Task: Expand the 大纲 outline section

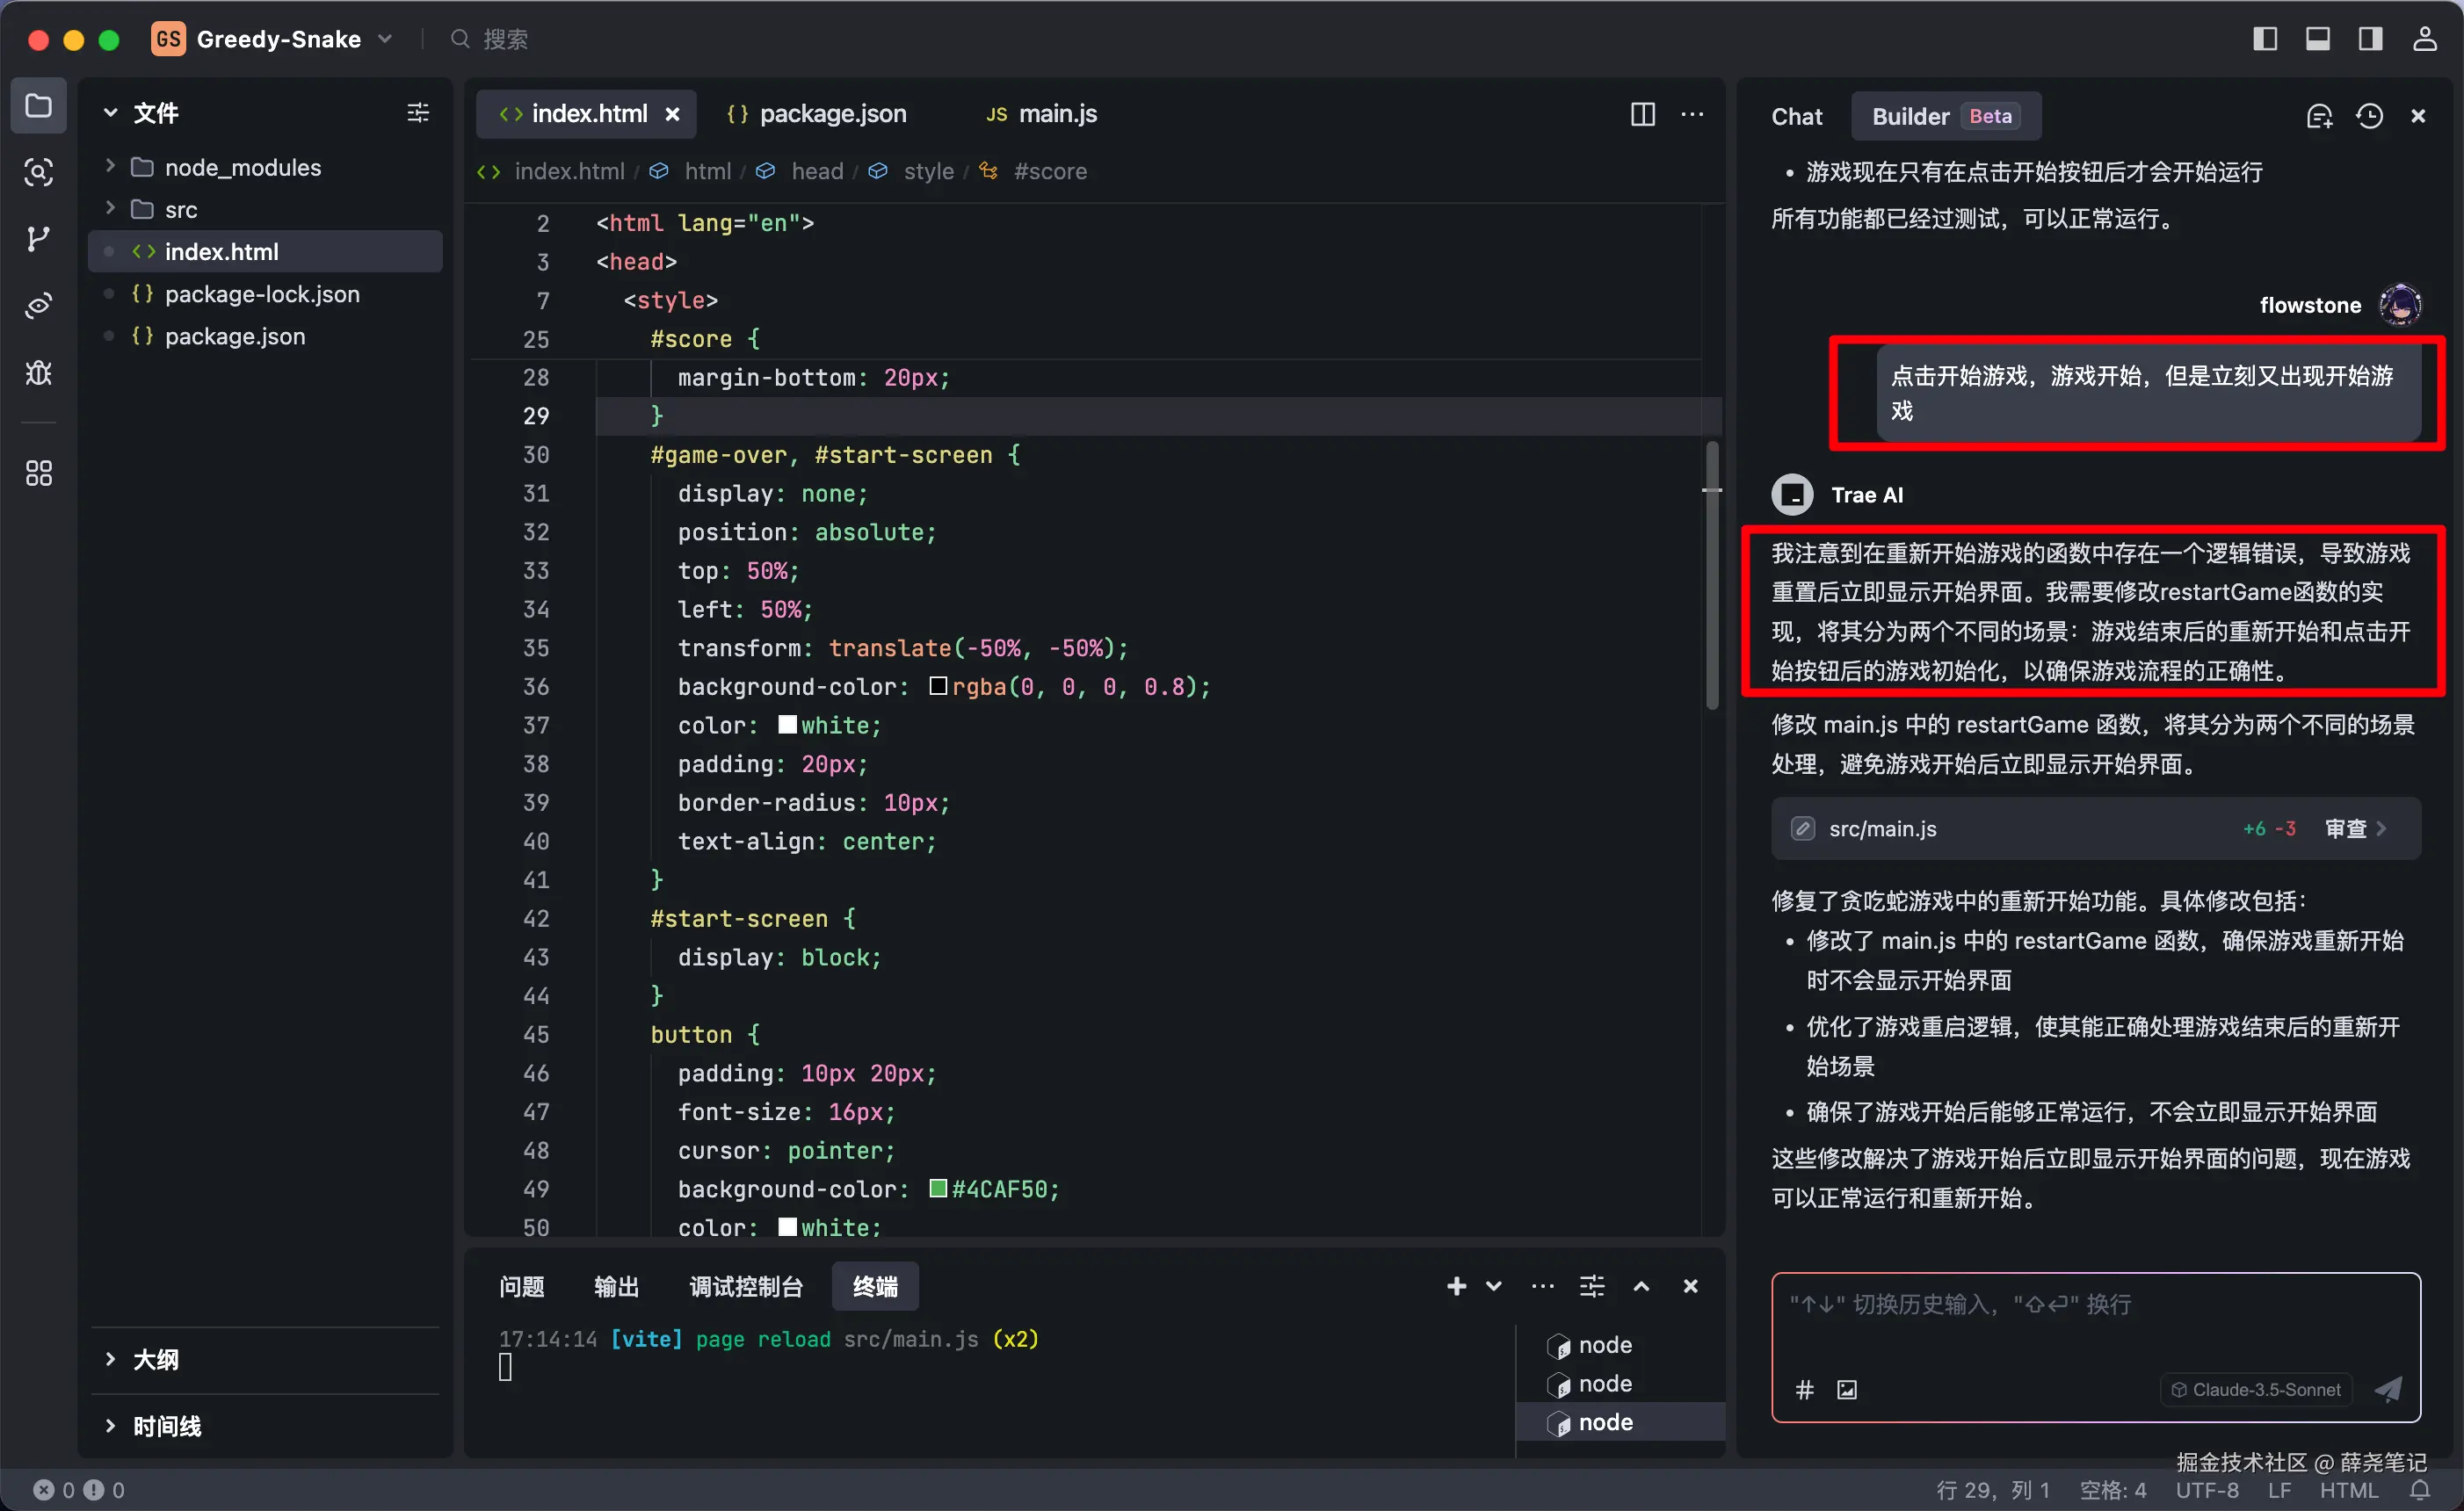Action: pyautogui.click(x=156, y=1359)
